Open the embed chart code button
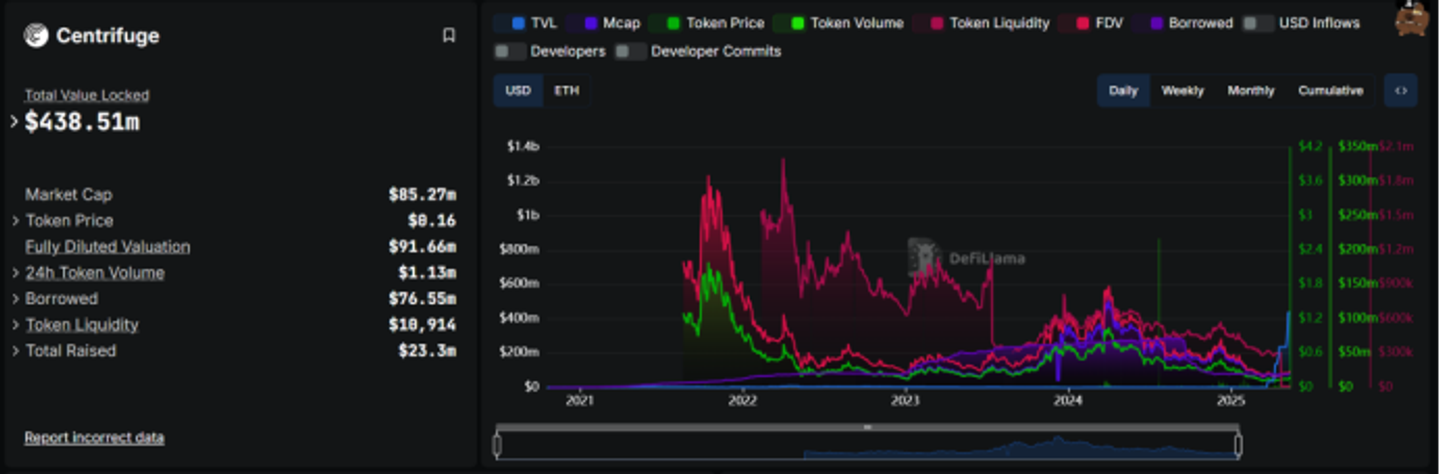The width and height of the screenshot is (1440, 474). pos(1401,90)
